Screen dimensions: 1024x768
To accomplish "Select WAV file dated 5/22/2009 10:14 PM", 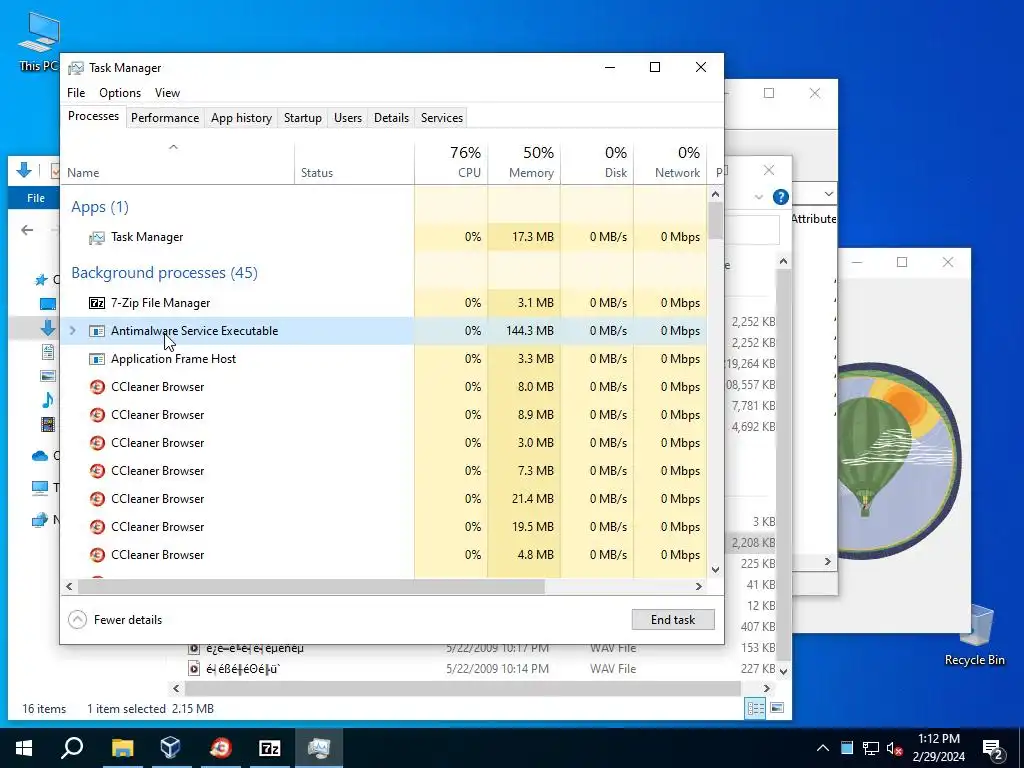I will pyautogui.click(x=480, y=669).
